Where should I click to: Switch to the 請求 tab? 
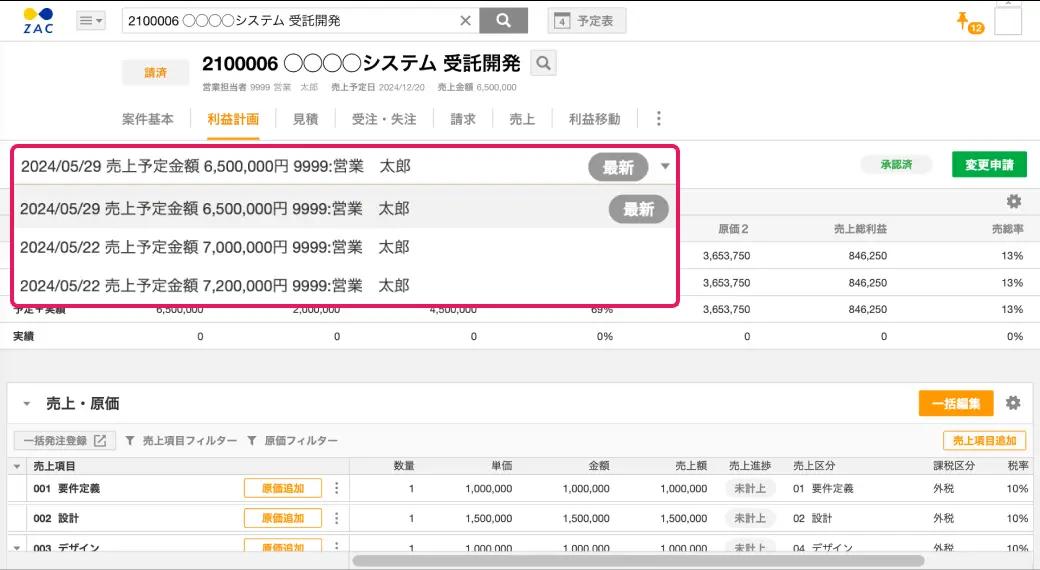click(463, 119)
